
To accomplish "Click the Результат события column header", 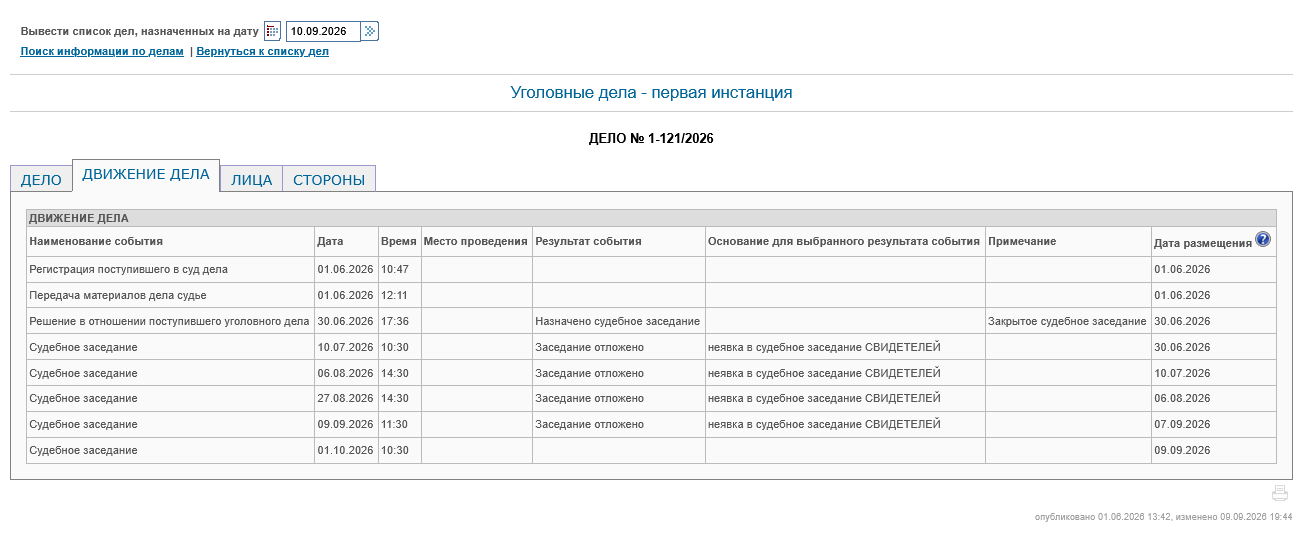I will (588, 241).
